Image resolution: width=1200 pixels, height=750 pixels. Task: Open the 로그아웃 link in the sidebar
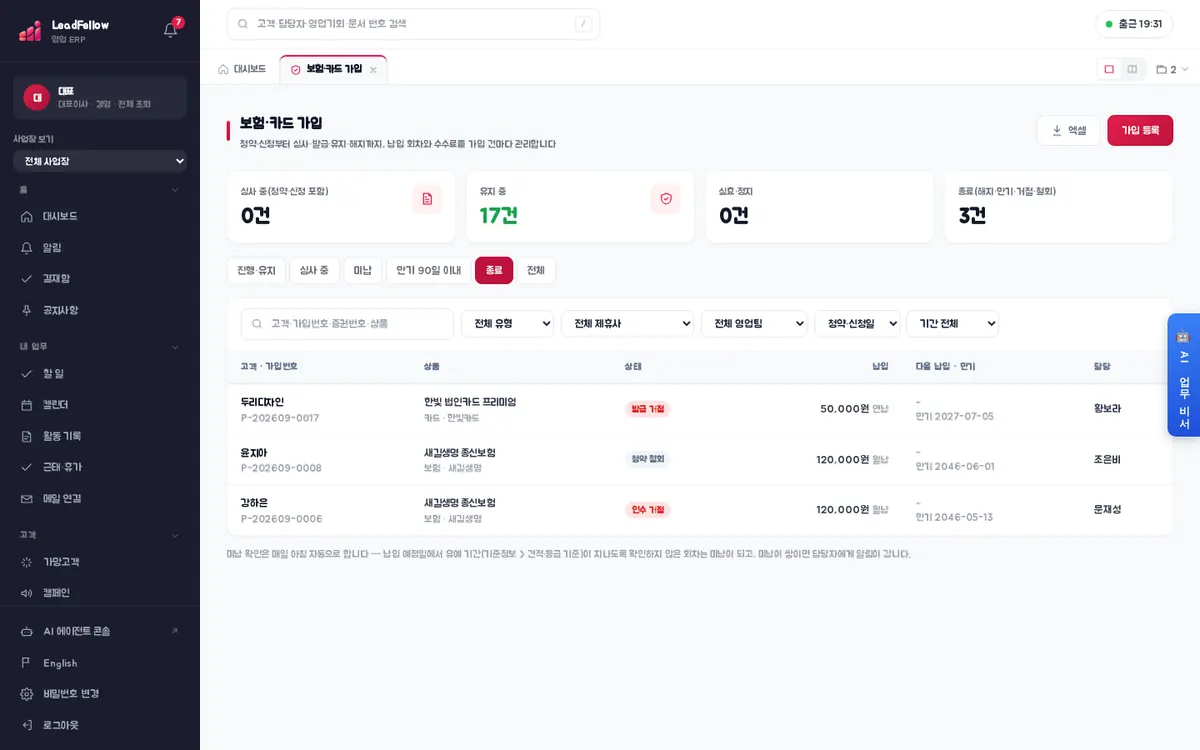click(100, 725)
